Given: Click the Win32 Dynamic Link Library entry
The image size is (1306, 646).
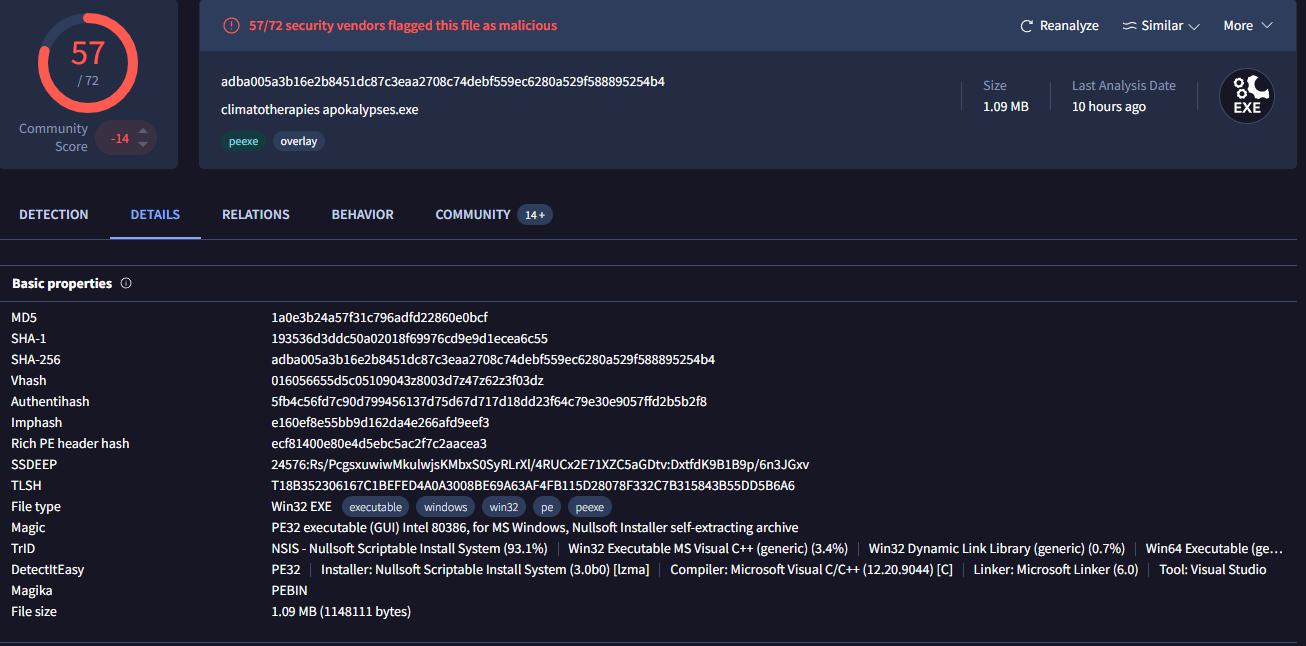Looking at the screenshot, I should coord(996,549).
